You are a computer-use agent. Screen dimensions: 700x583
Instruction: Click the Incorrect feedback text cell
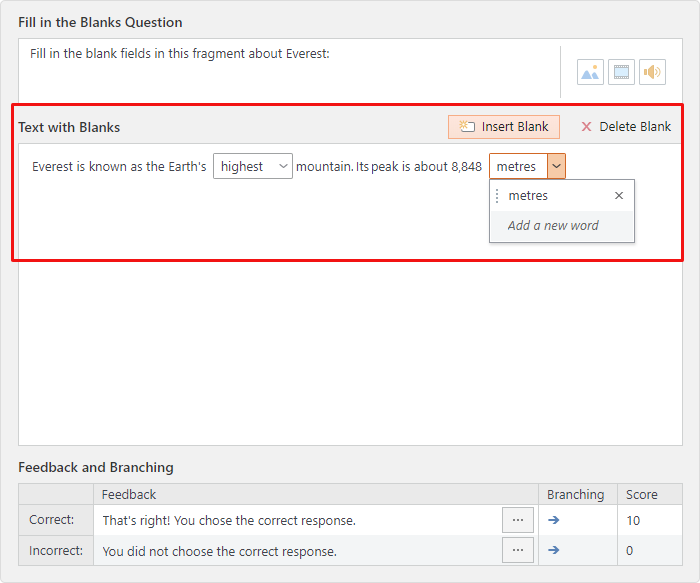pos(298,550)
